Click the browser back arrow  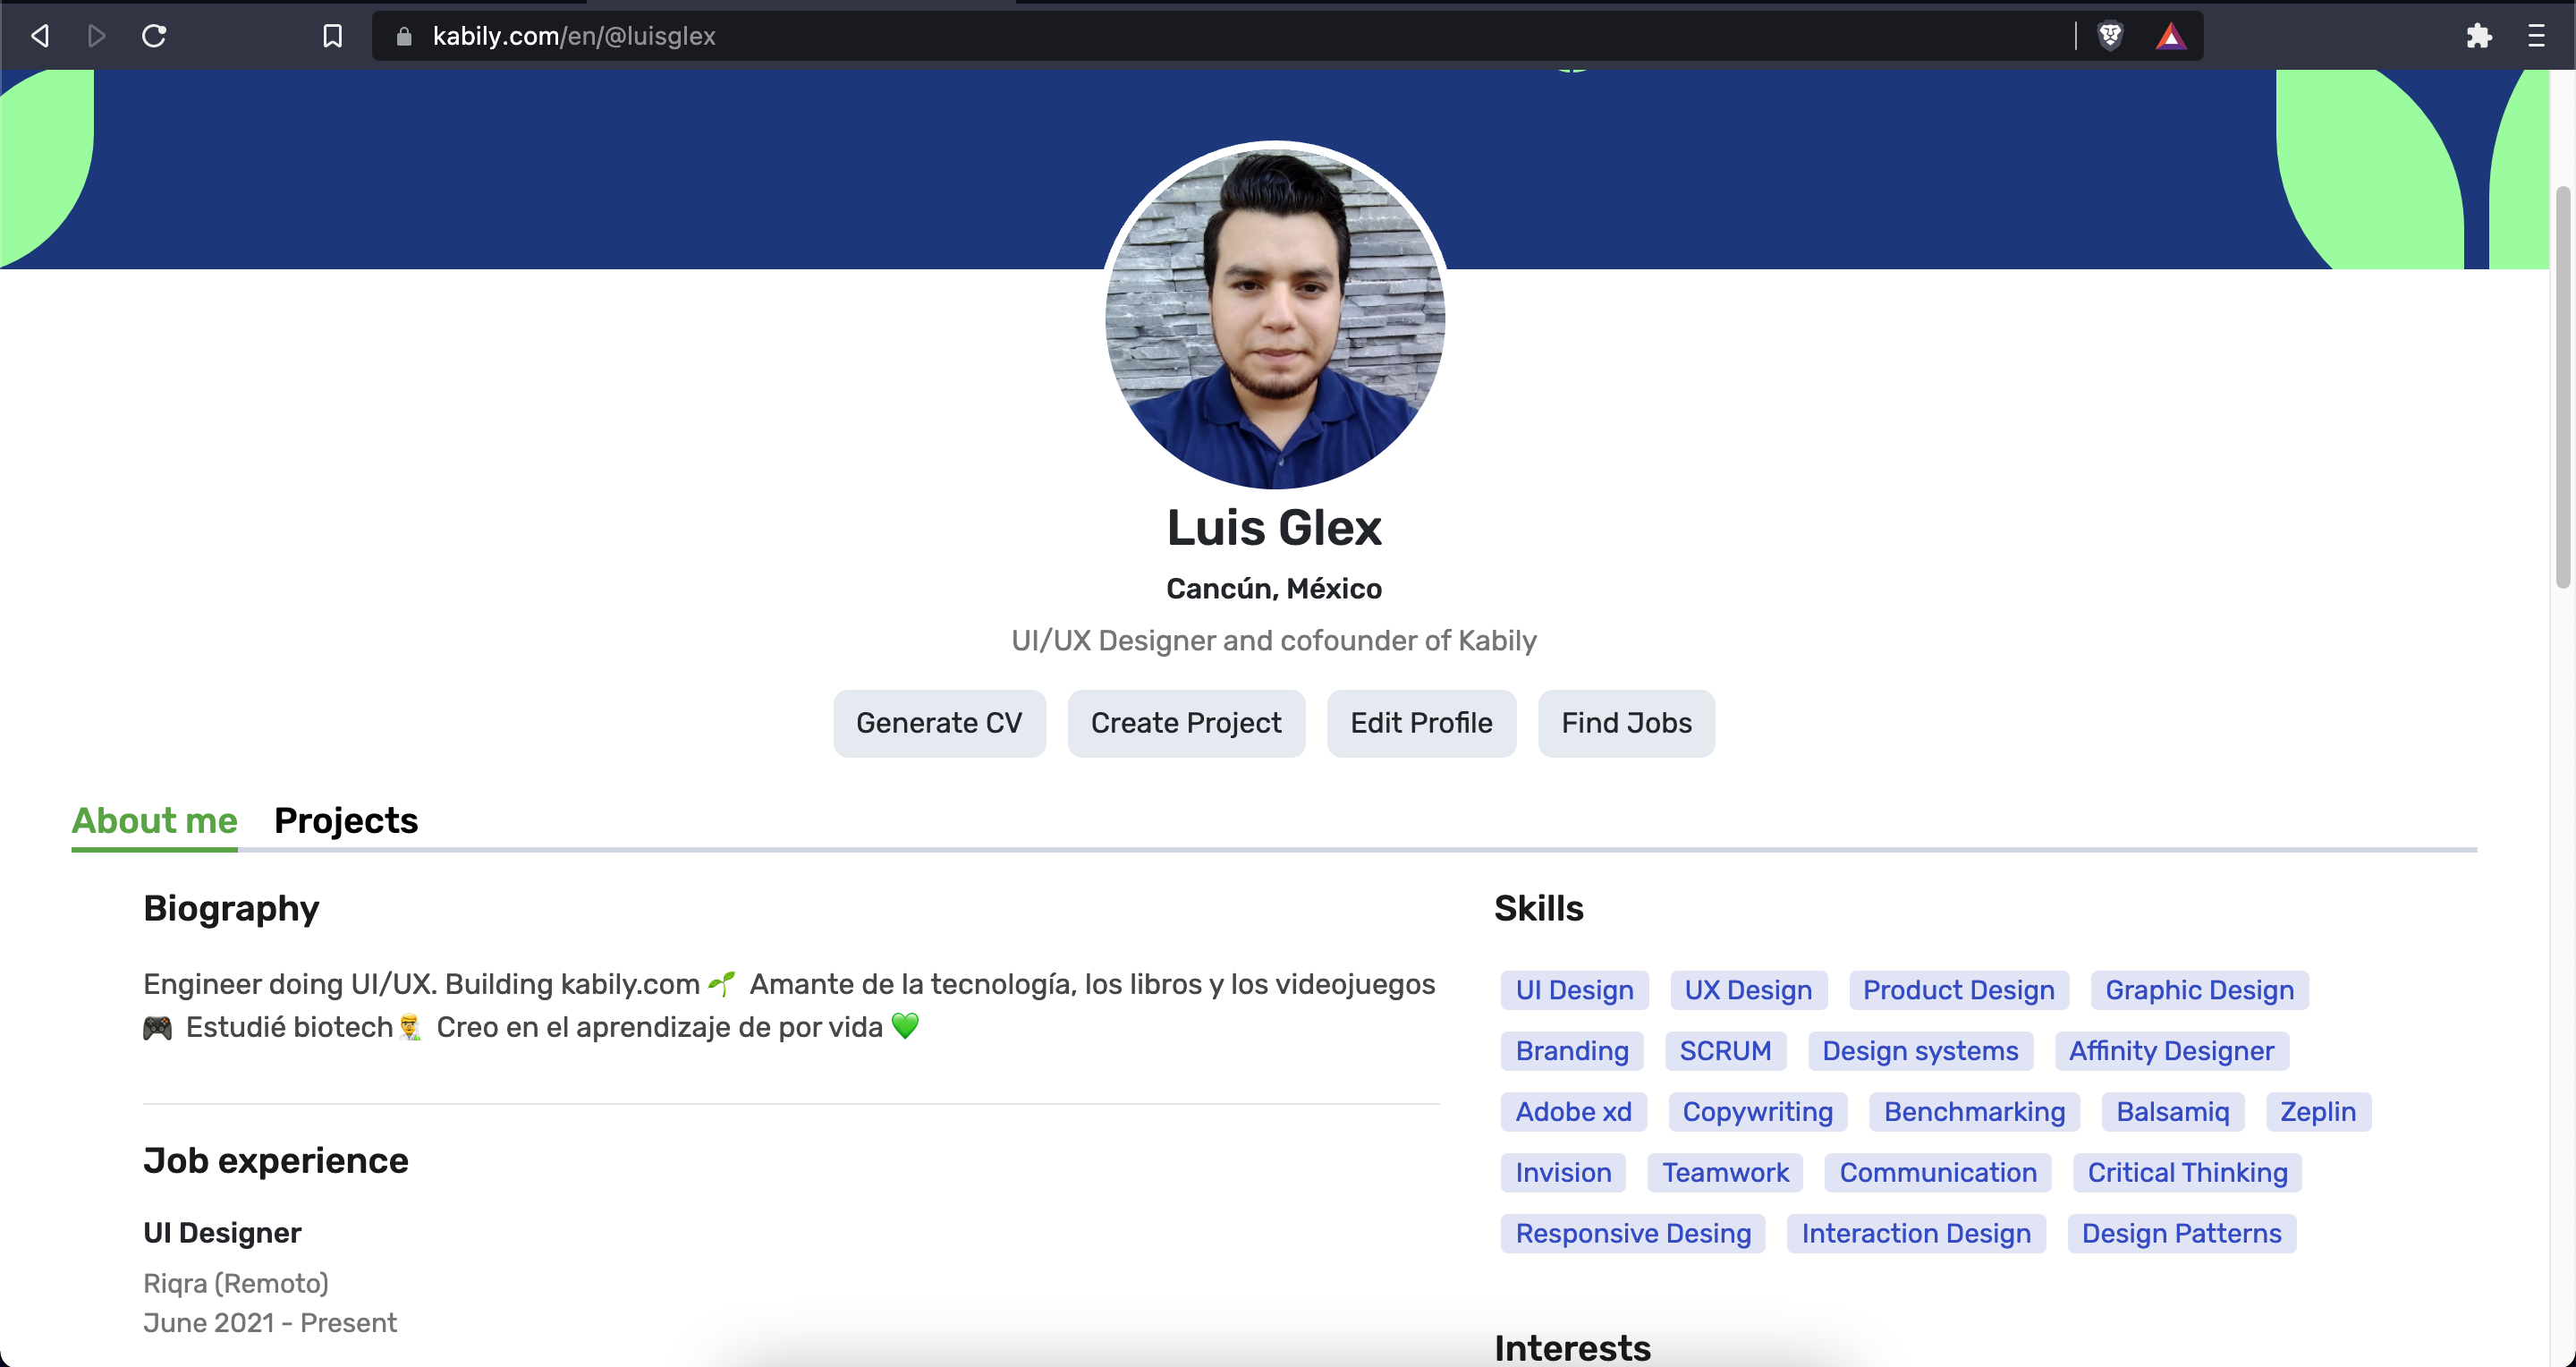(x=40, y=37)
